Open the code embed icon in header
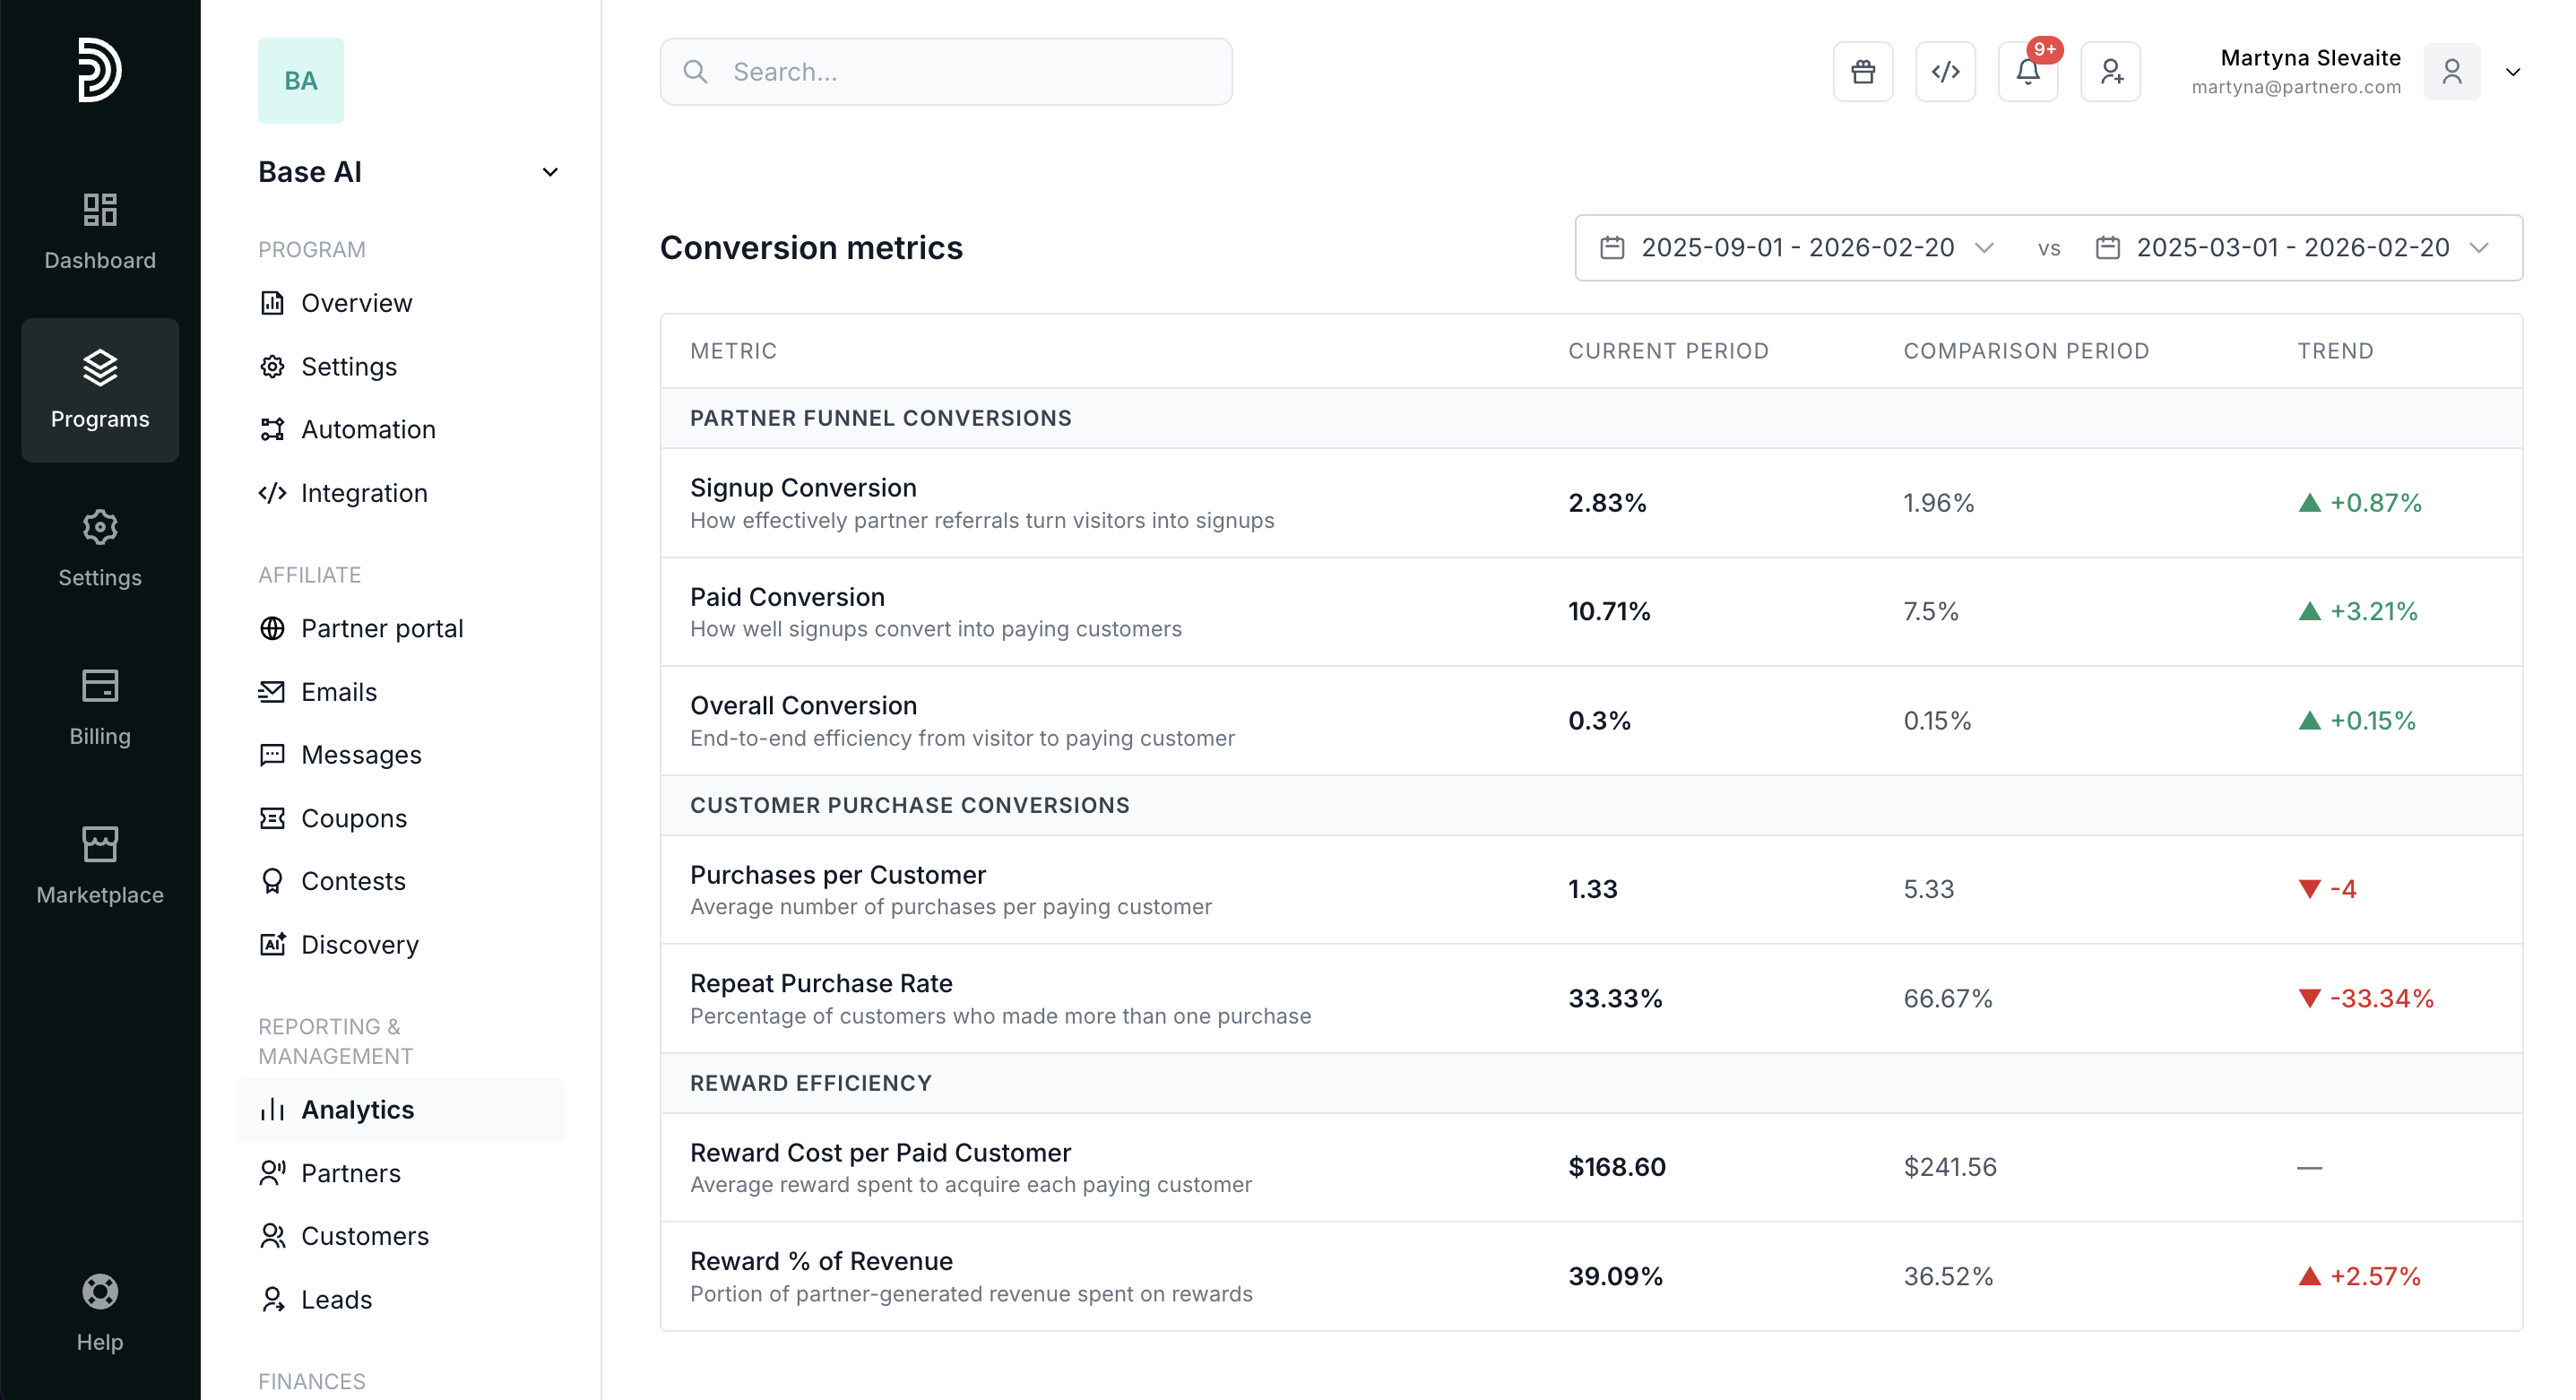 point(1945,72)
